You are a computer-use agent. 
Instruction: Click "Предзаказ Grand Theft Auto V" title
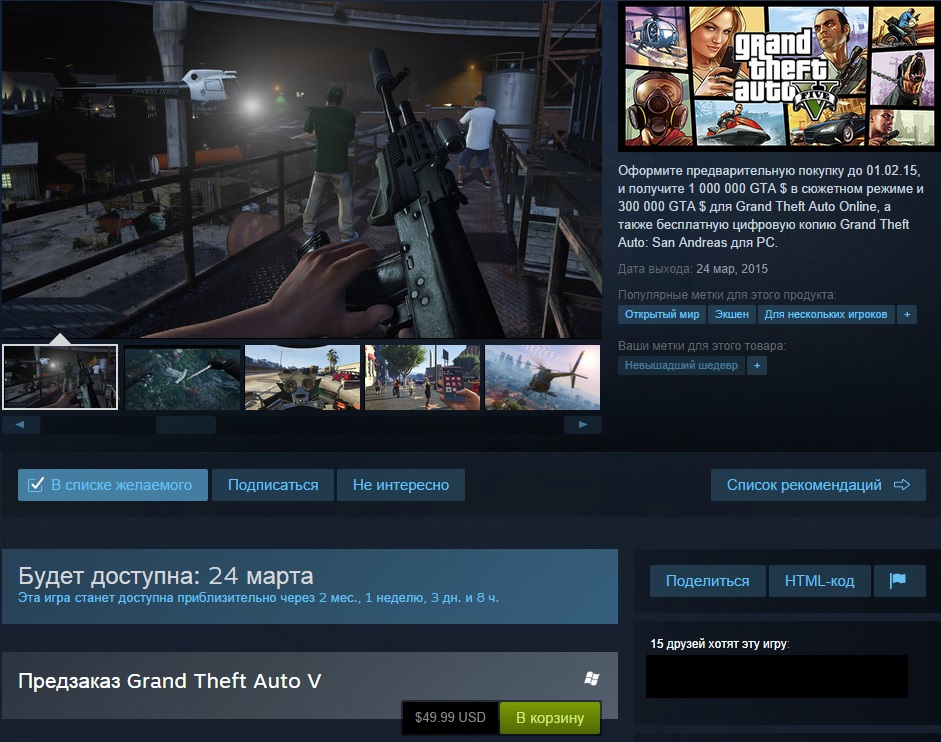coord(170,681)
